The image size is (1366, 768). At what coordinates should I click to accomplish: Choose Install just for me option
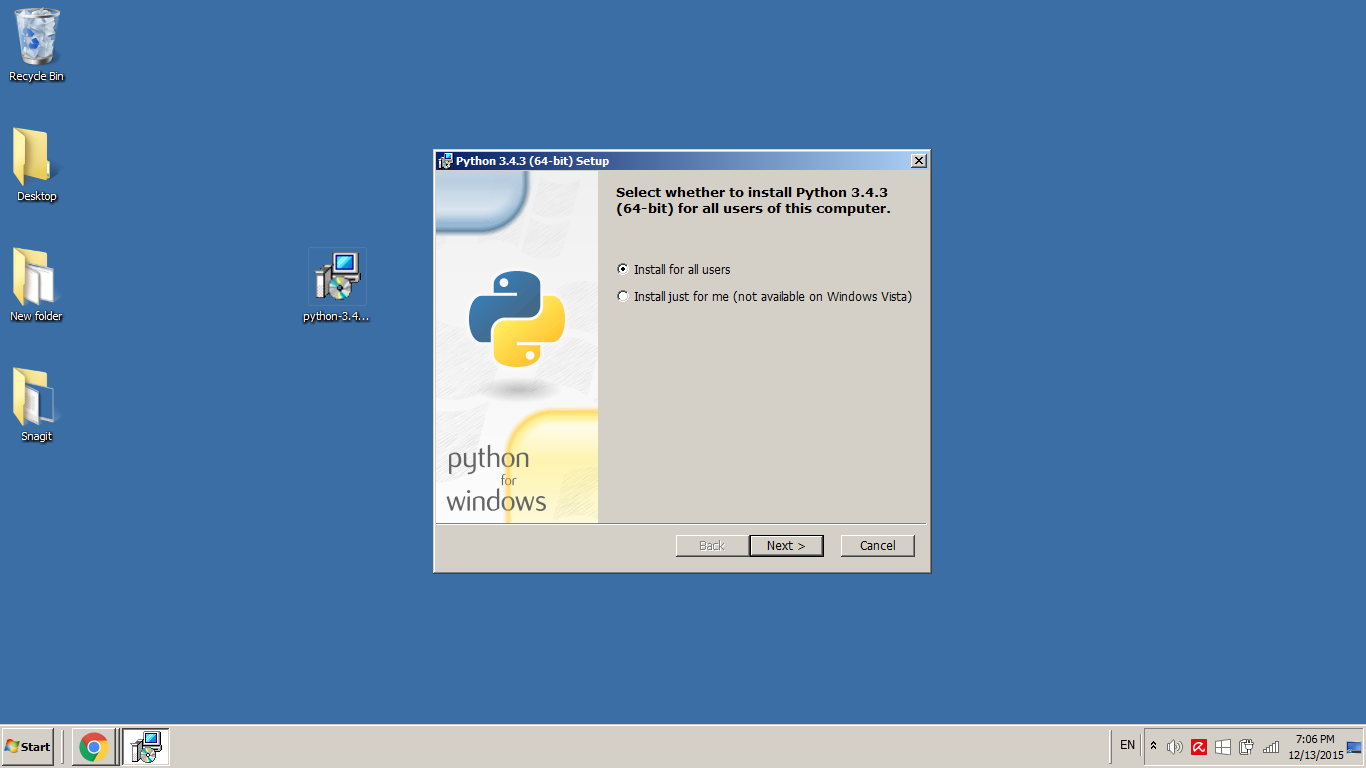[x=765, y=297]
